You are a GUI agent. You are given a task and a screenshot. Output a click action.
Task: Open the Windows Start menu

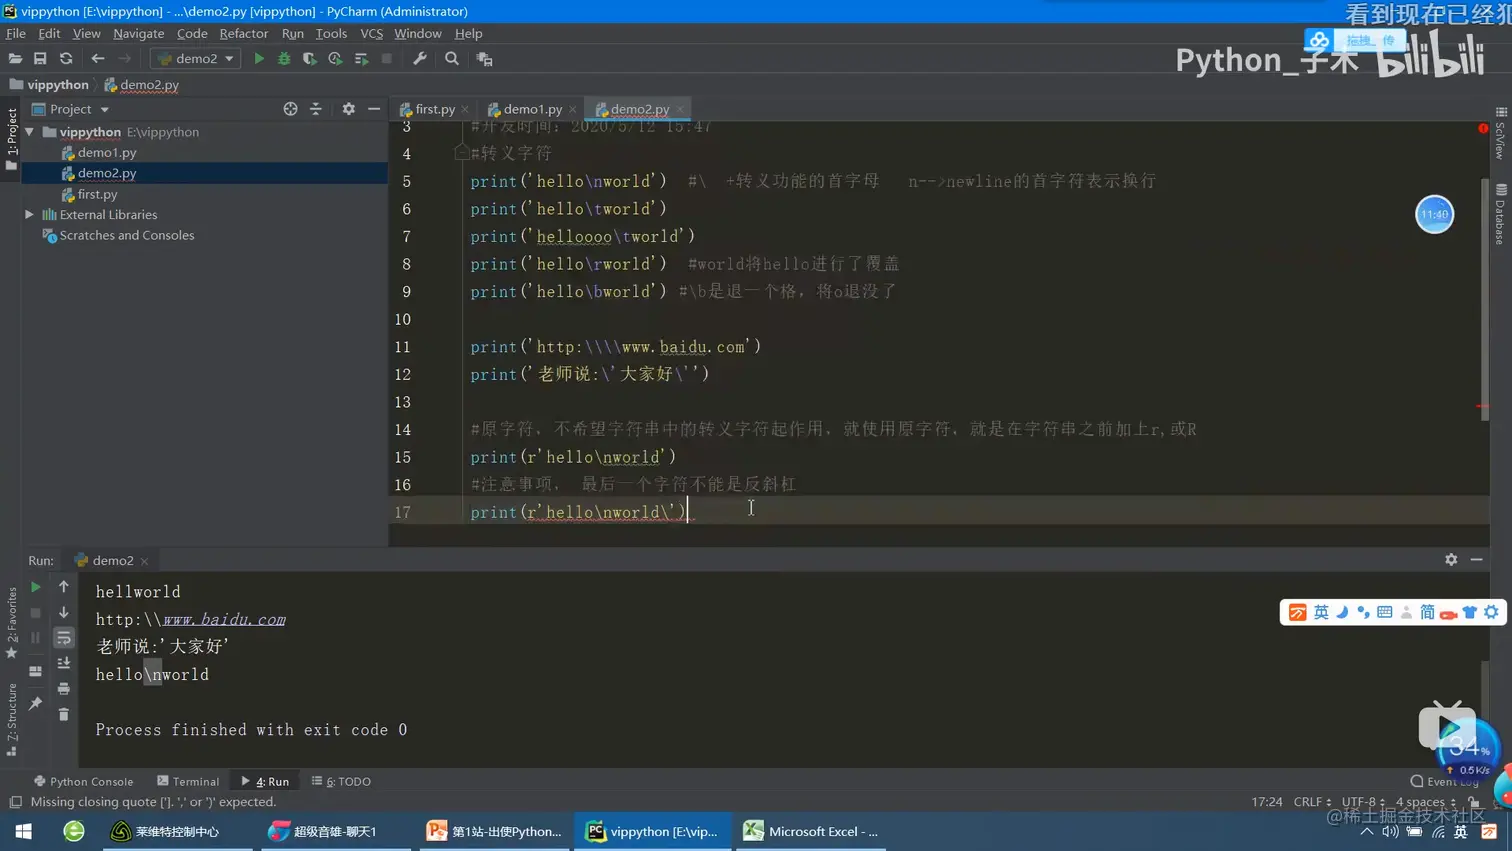pyautogui.click(x=24, y=832)
